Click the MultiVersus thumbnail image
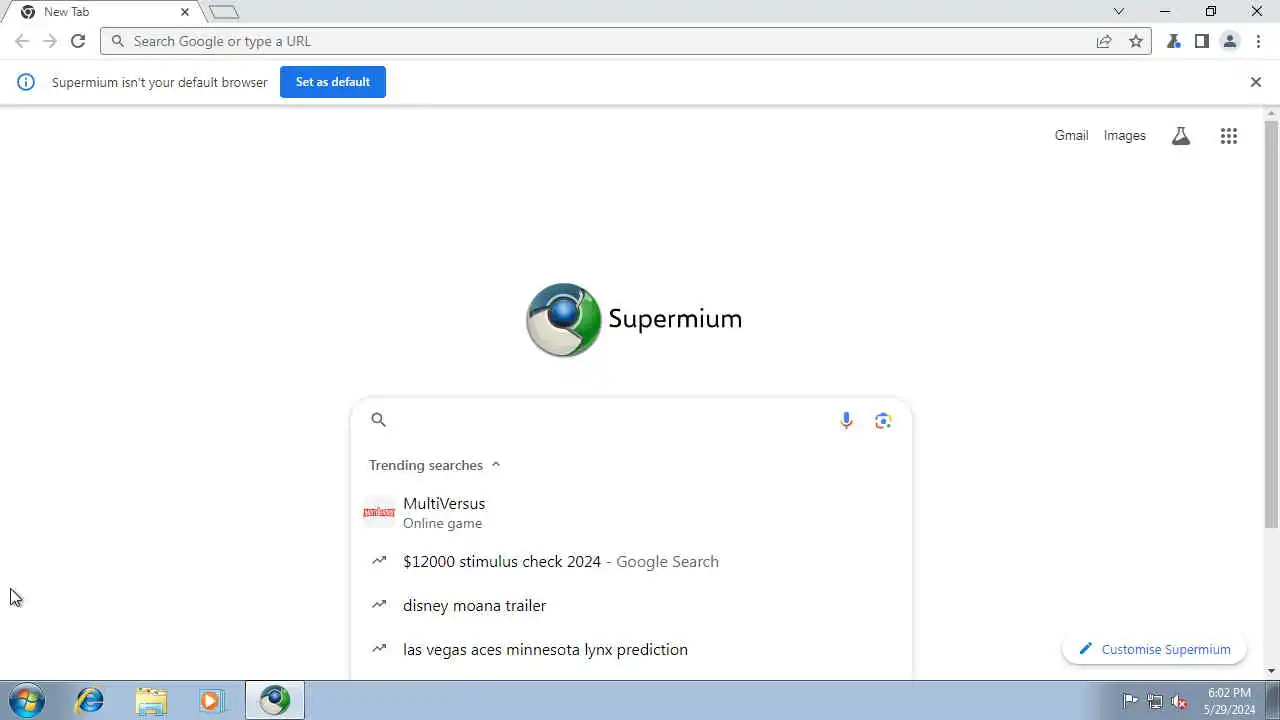1280x720 pixels. [x=379, y=512]
